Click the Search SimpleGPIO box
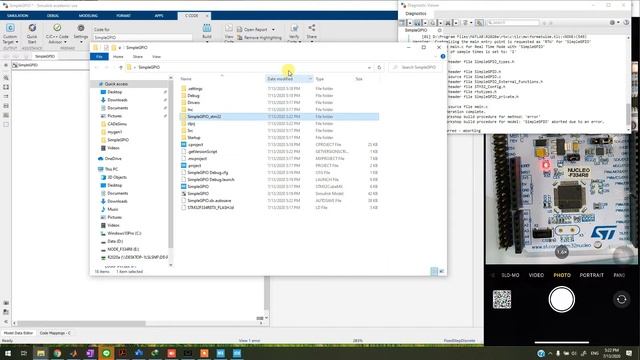Image resolution: width=640 pixels, height=360 pixels. (416, 67)
